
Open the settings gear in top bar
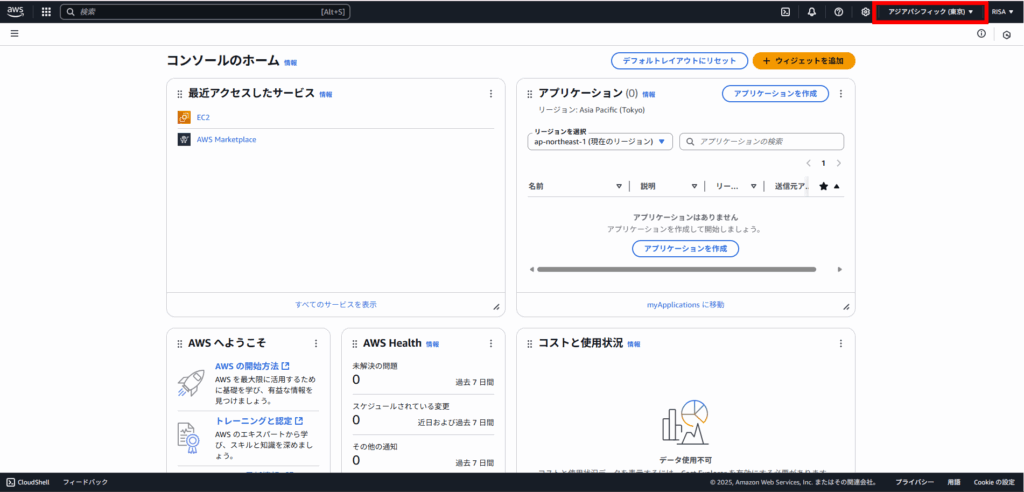click(x=865, y=12)
